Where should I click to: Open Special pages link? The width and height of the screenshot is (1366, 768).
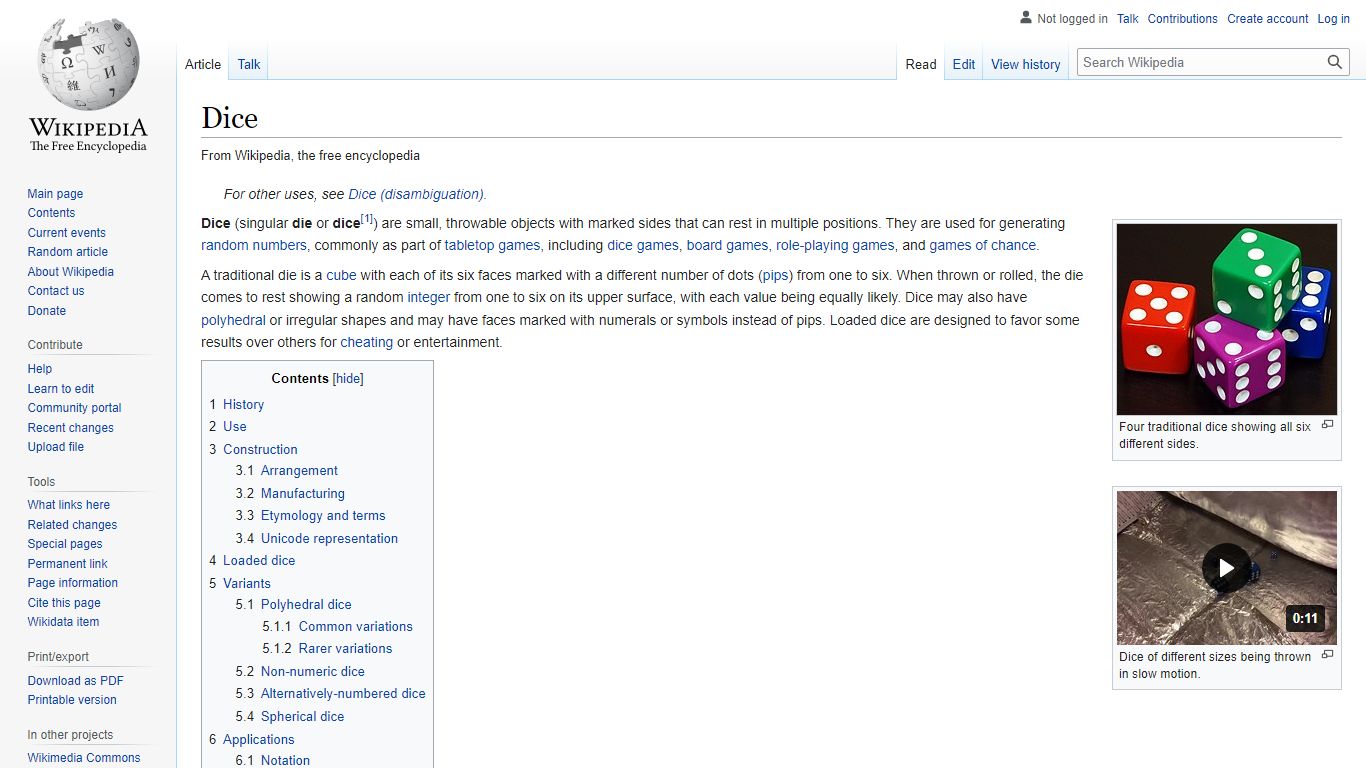[65, 544]
